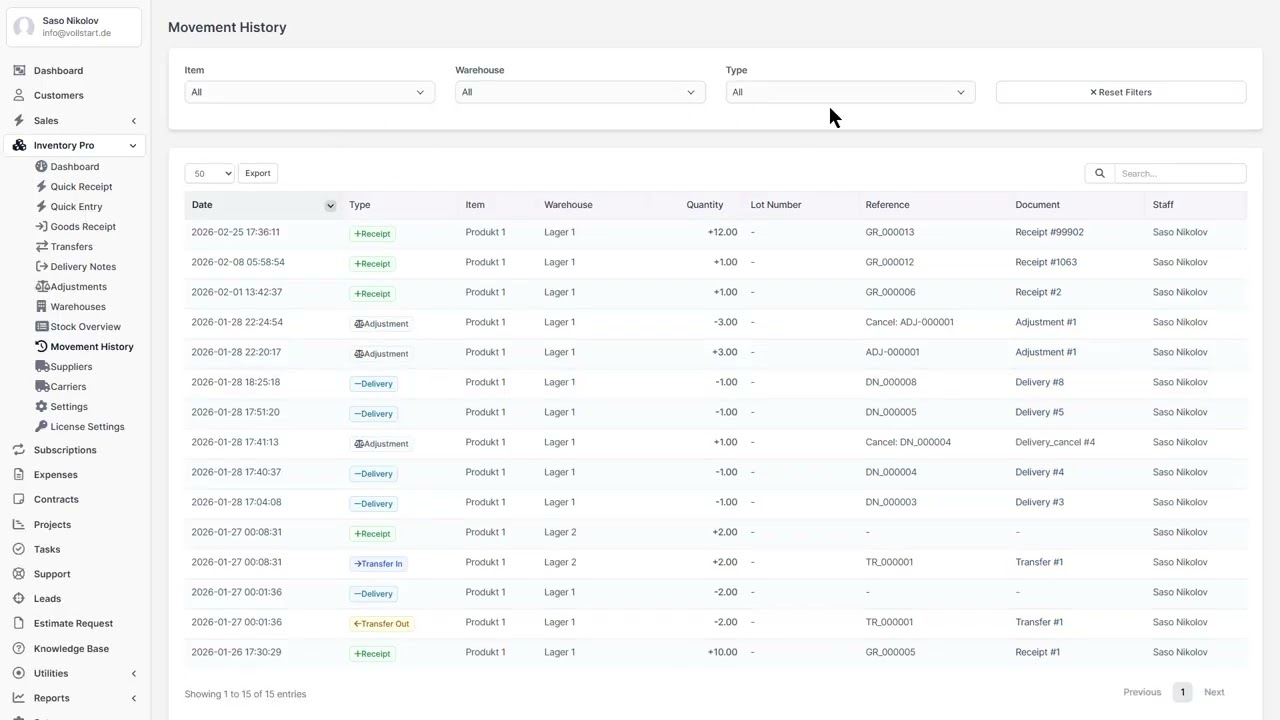Open the Item filter dropdown
1280x720 pixels.
coord(309,92)
